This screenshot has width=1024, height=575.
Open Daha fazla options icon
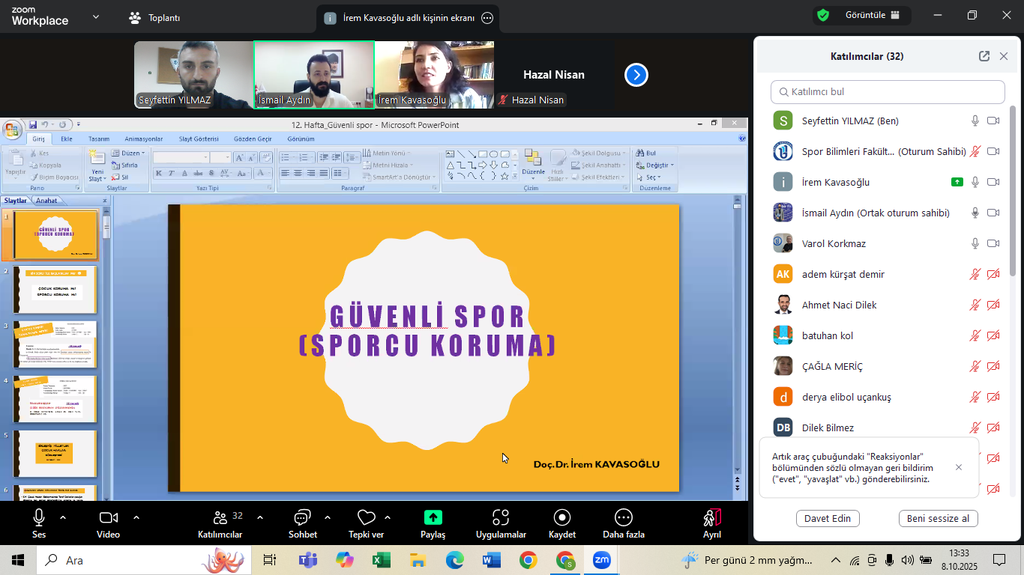(x=623, y=518)
